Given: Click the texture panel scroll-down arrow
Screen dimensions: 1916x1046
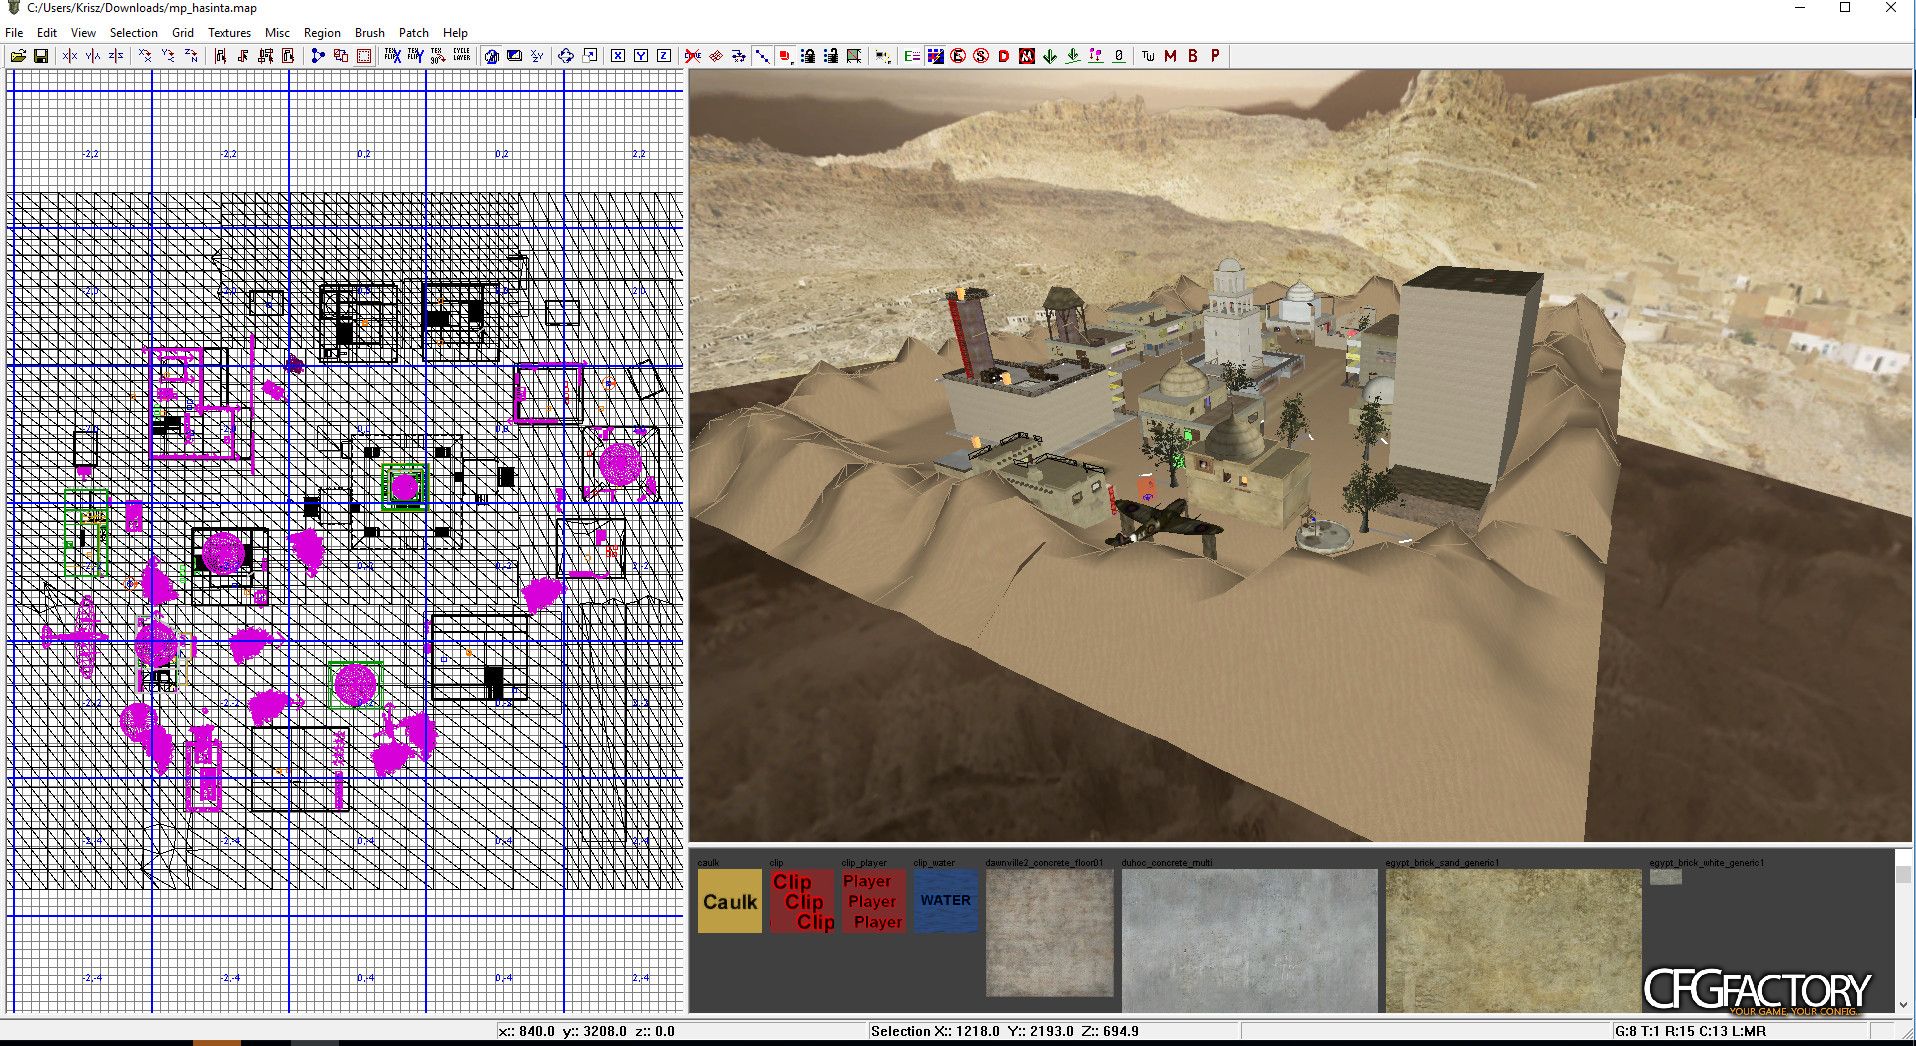Looking at the screenshot, I should (1903, 1004).
